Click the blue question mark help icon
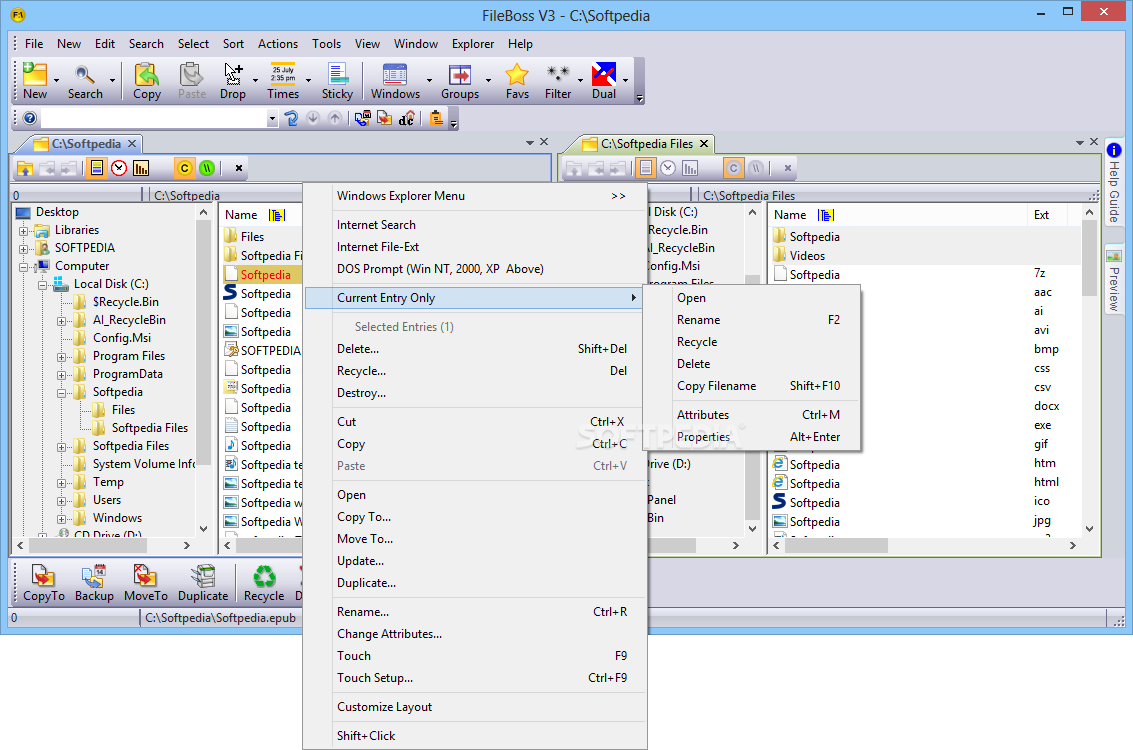 (30, 118)
